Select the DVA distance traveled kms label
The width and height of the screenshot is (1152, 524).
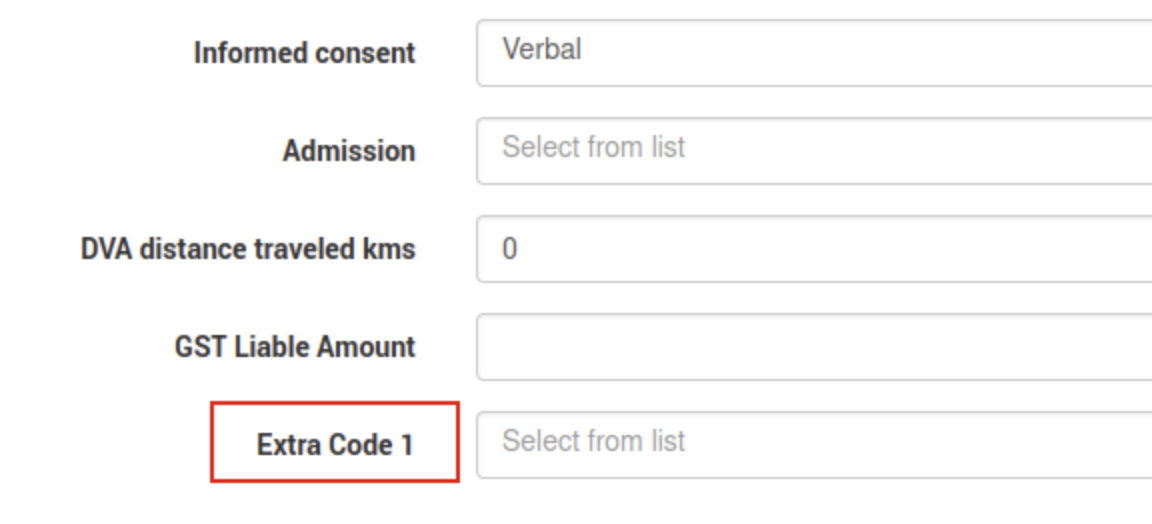(248, 249)
